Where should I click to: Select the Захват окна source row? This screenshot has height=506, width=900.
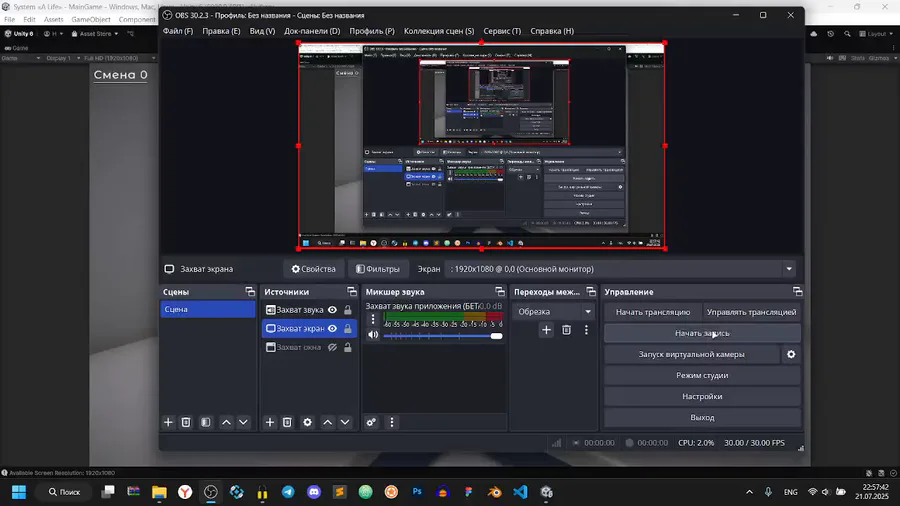tap(309, 347)
